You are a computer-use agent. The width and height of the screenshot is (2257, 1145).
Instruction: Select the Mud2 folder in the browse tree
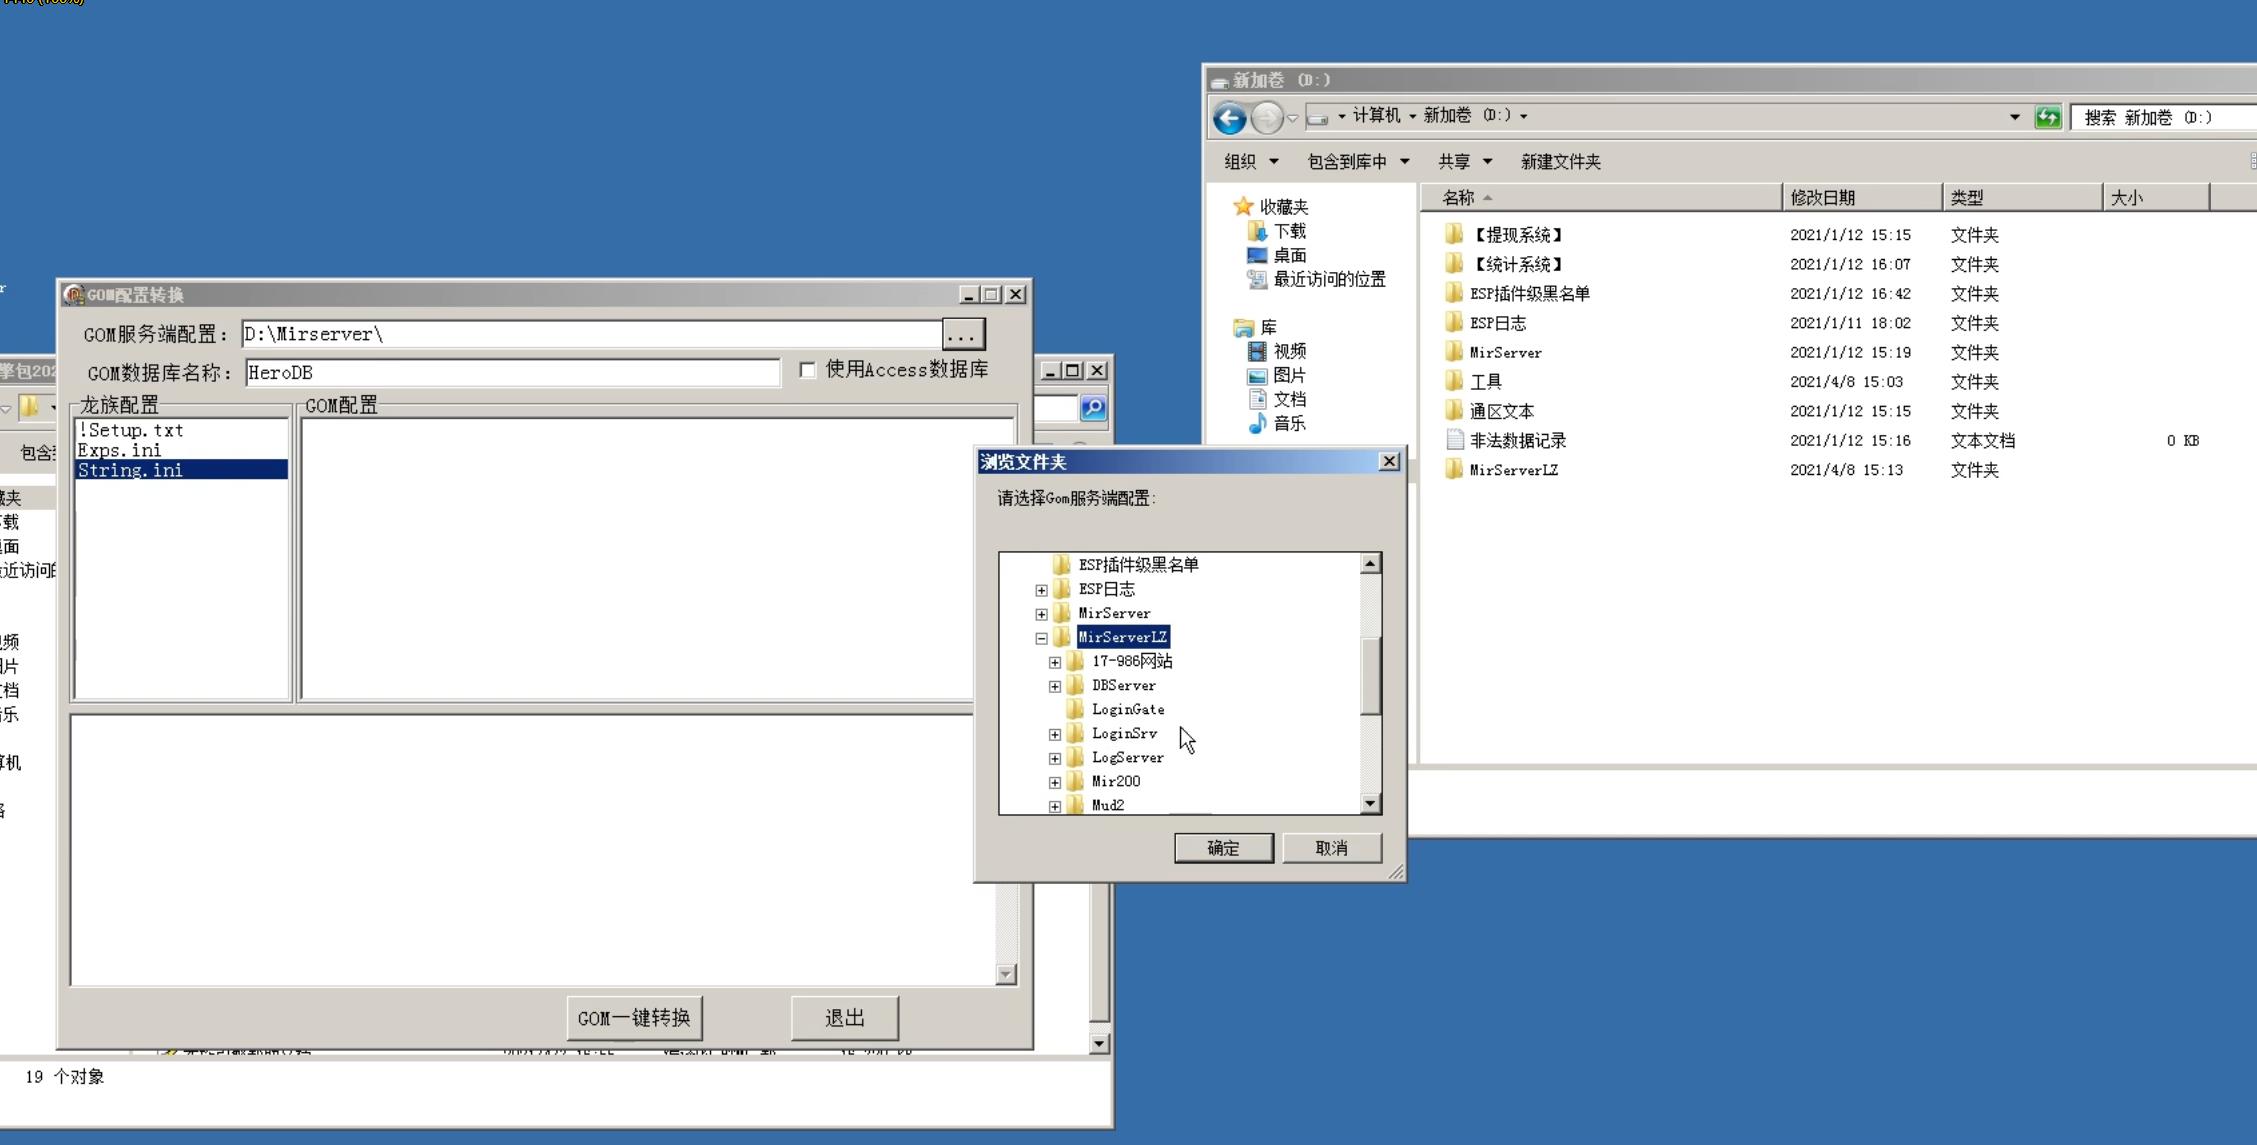(x=1107, y=805)
